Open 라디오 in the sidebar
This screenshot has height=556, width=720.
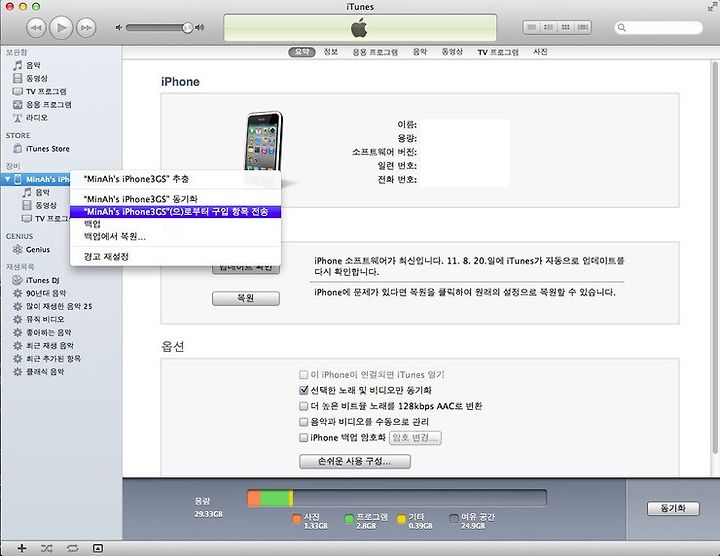[x=30, y=118]
